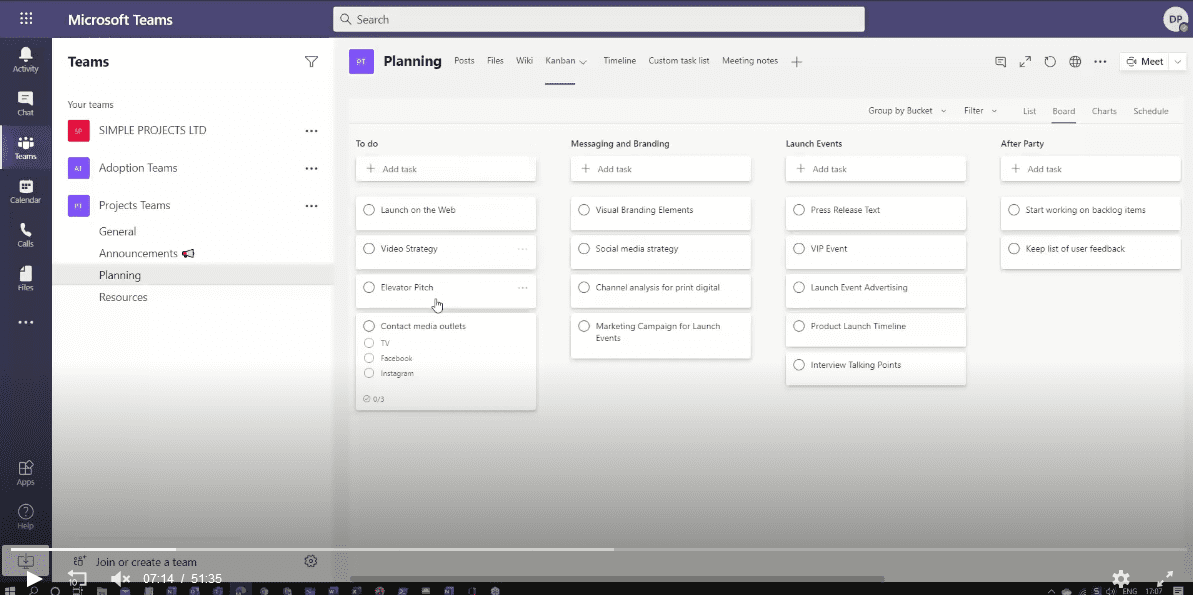The height and width of the screenshot is (595, 1193).
Task: Open the Wiki tab
Action: point(524,61)
